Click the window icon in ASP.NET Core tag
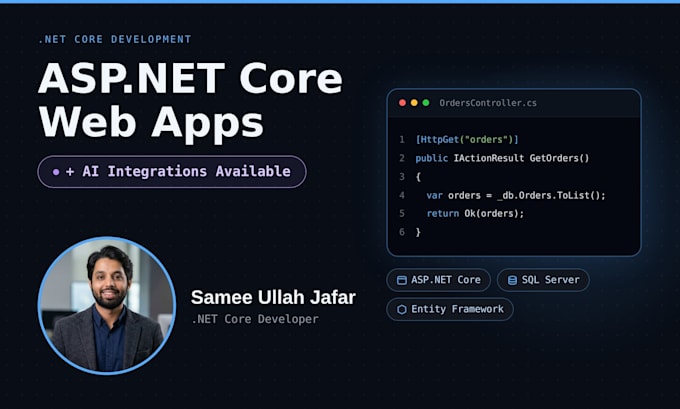680x409 pixels. (402, 280)
